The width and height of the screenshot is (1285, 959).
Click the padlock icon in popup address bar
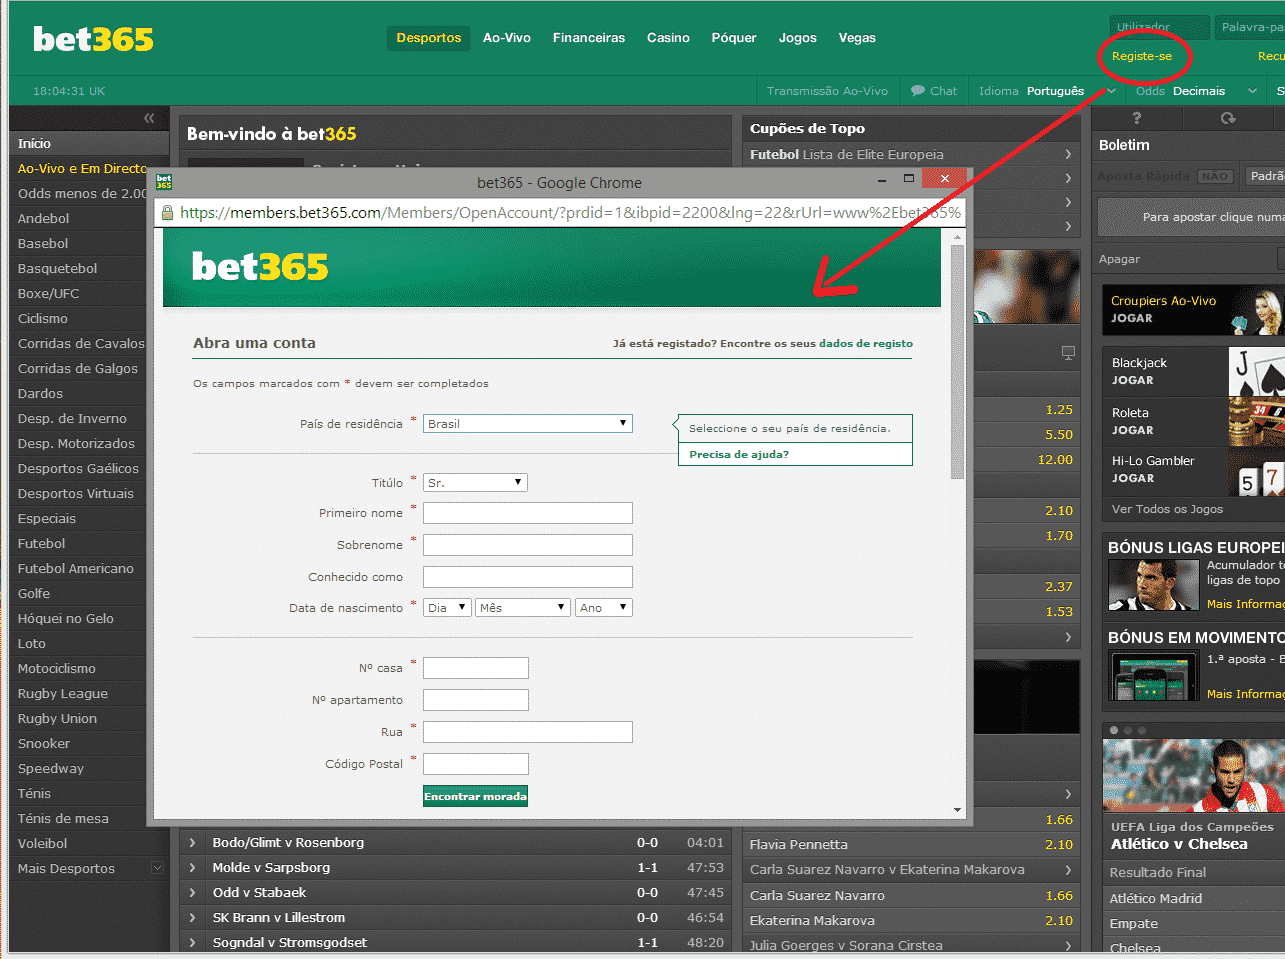click(x=167, y=213)
